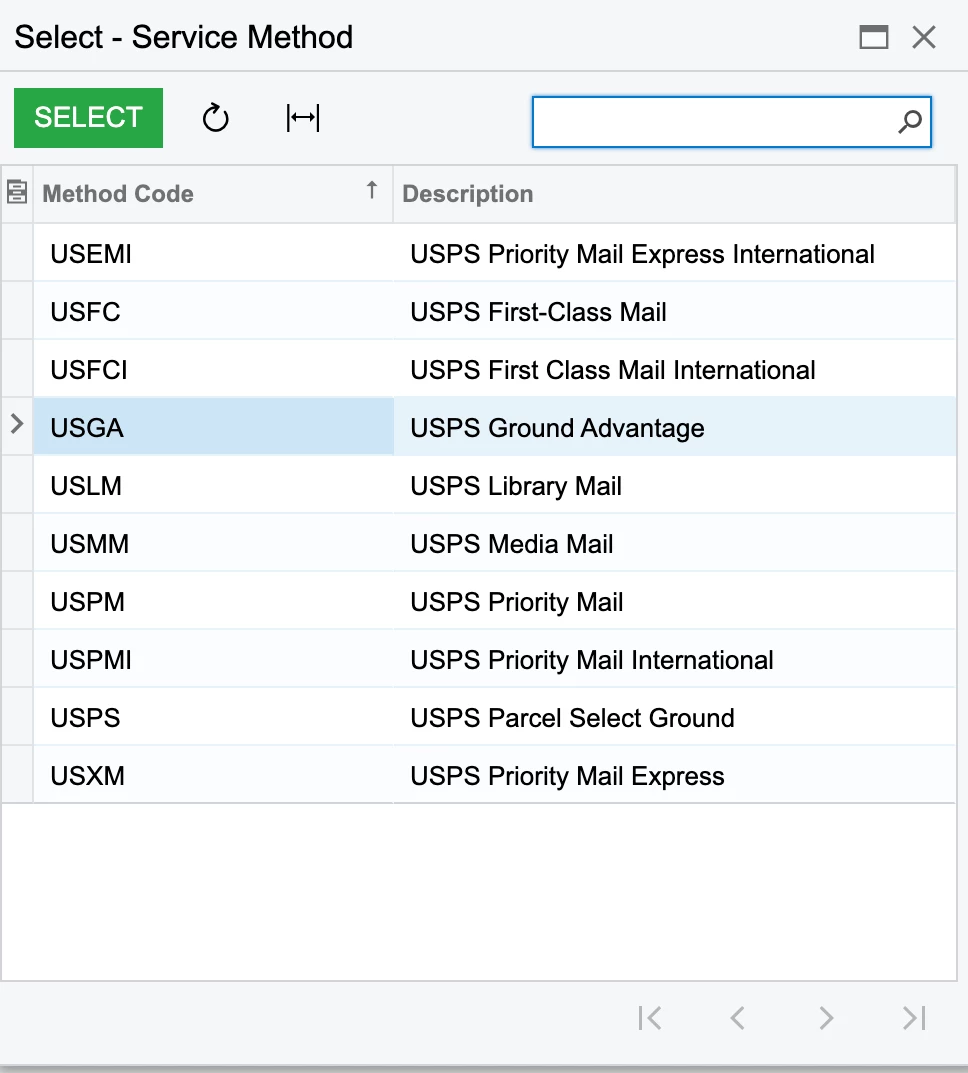
Task: Close the Select - Service Method dialog
Action: pos(924,37)
